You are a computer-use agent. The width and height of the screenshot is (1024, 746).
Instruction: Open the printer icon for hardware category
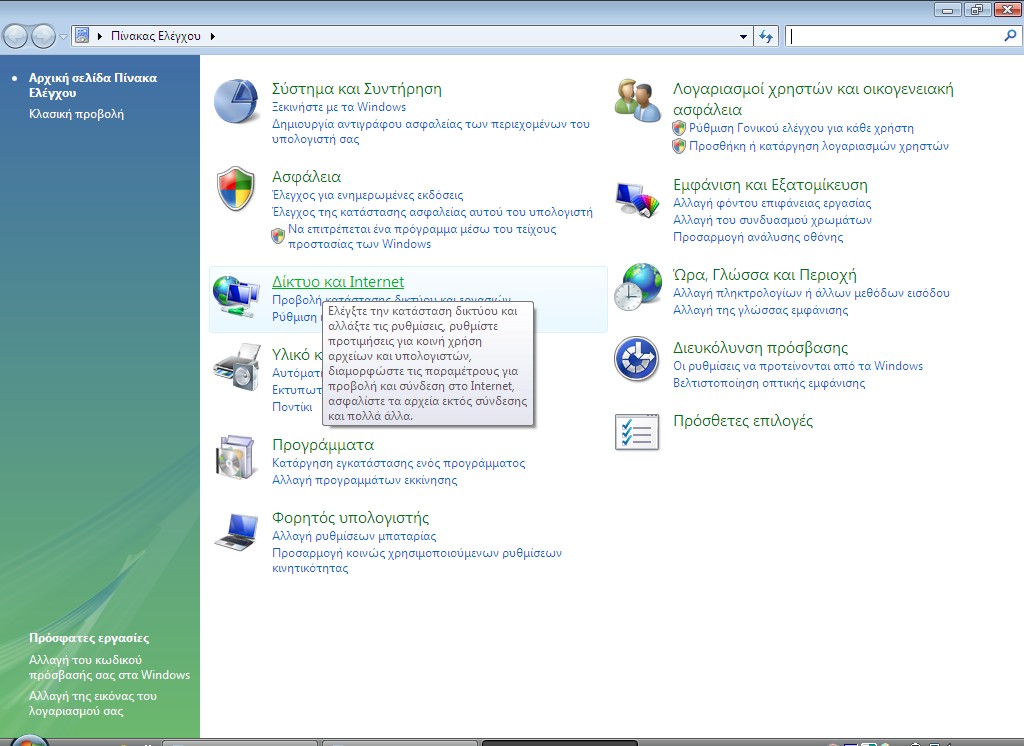click(236, 367)
